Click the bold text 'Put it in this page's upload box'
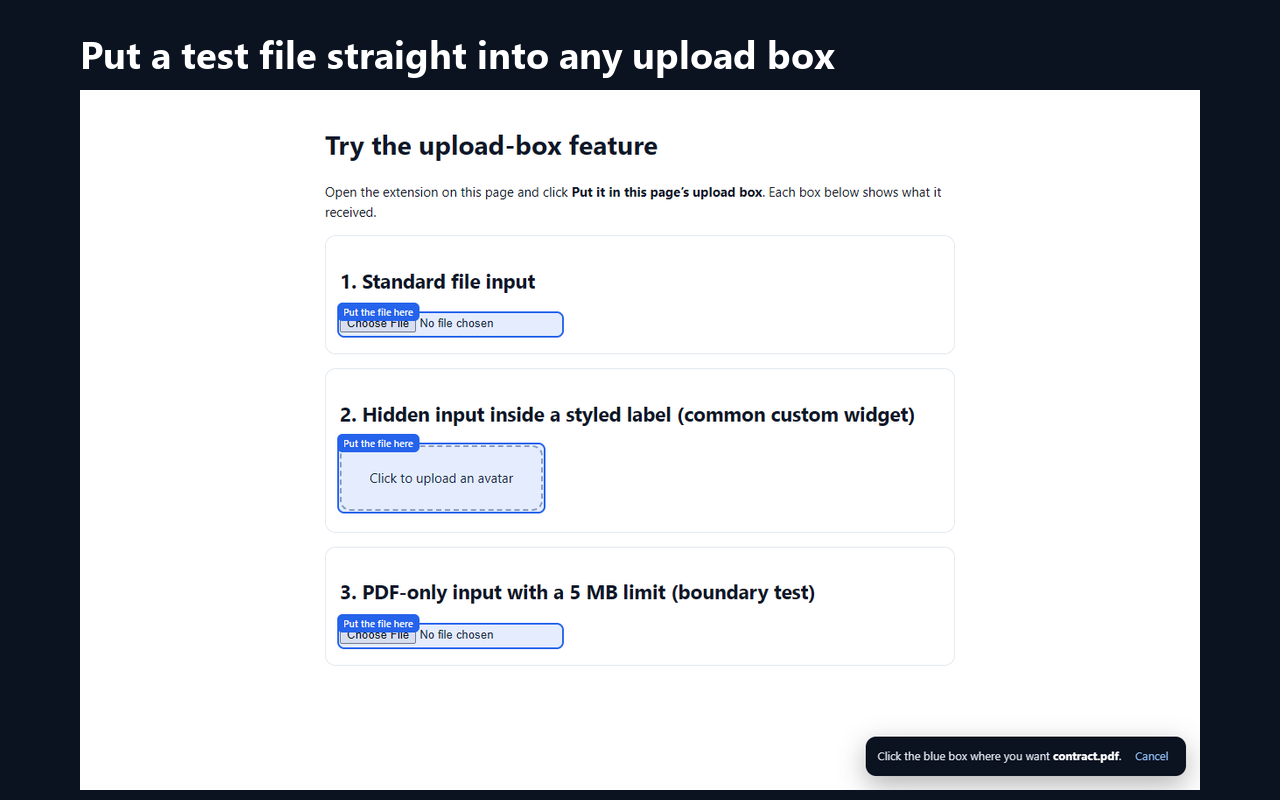The height and width of the screenshot is (800, 1280). [667, 192]
